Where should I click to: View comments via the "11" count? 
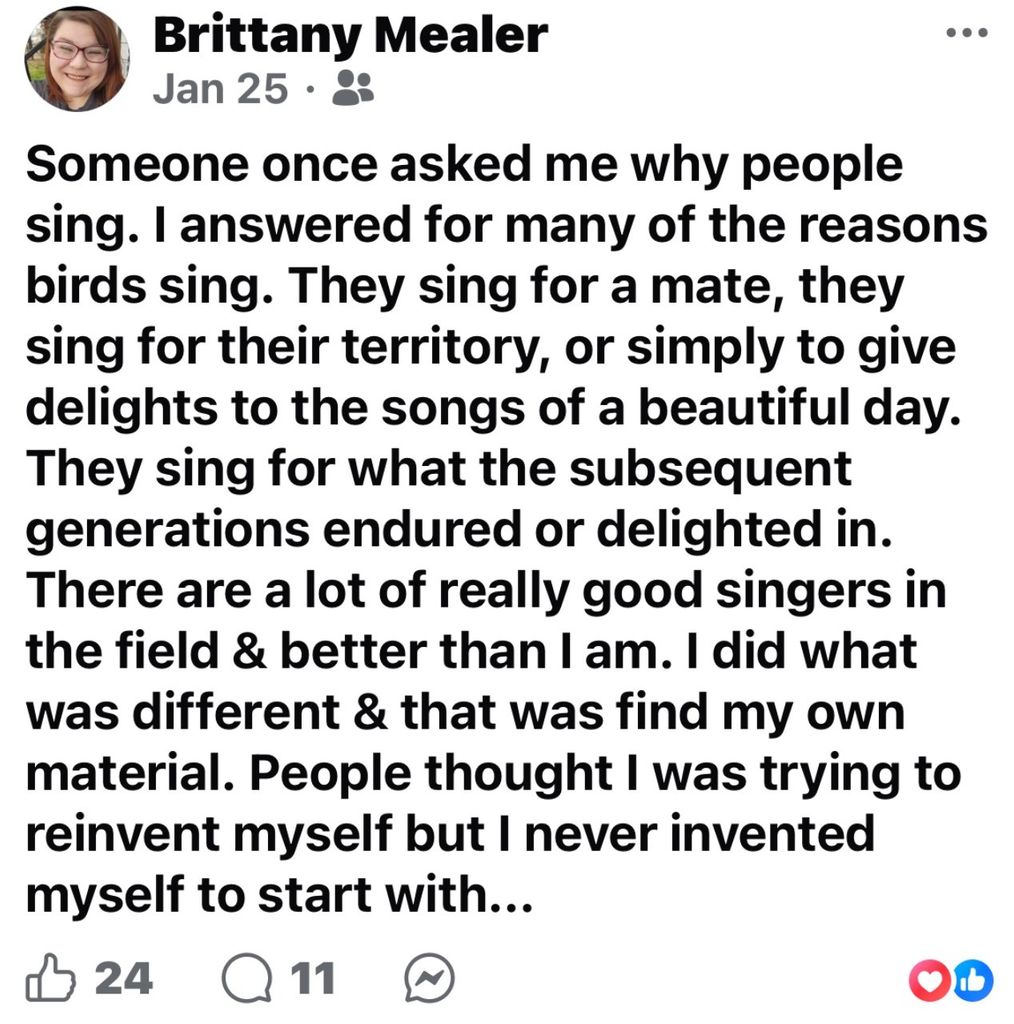click(x=312, y=979)
